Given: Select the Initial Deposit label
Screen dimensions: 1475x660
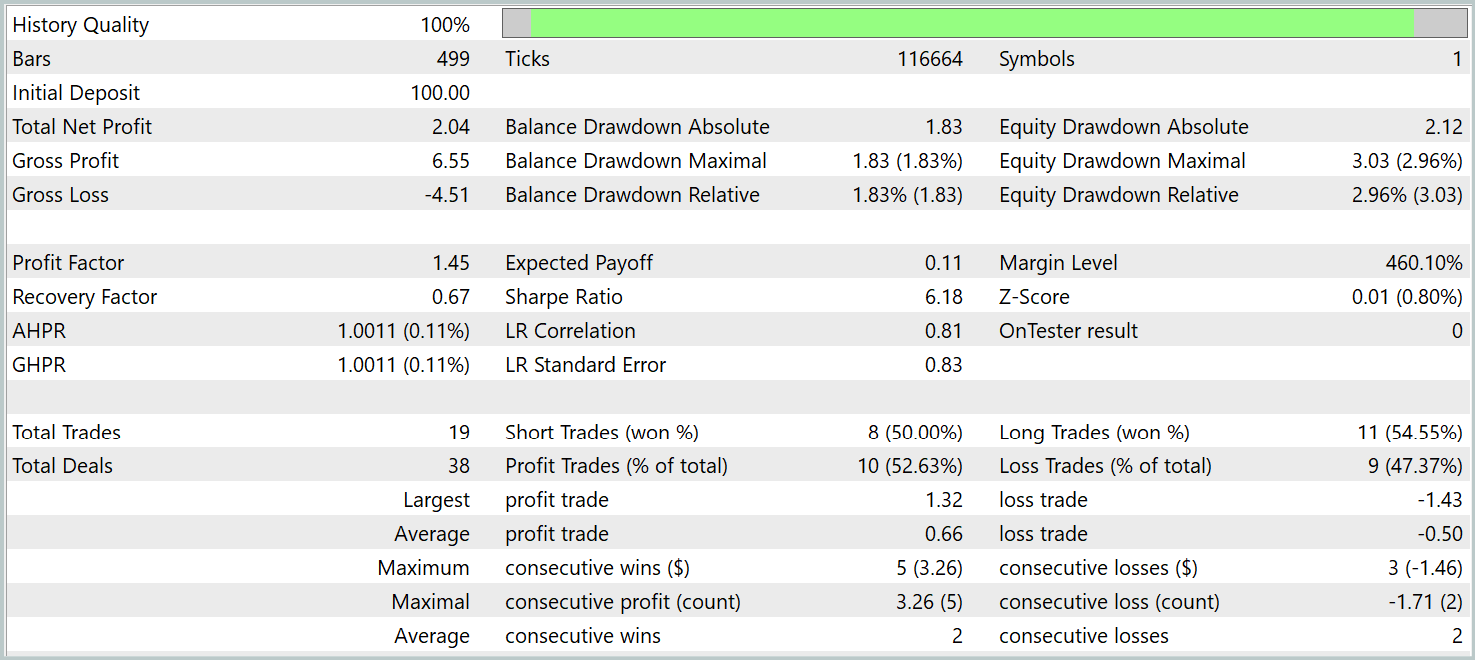Looking at the screenshot, I should [76, 93].
